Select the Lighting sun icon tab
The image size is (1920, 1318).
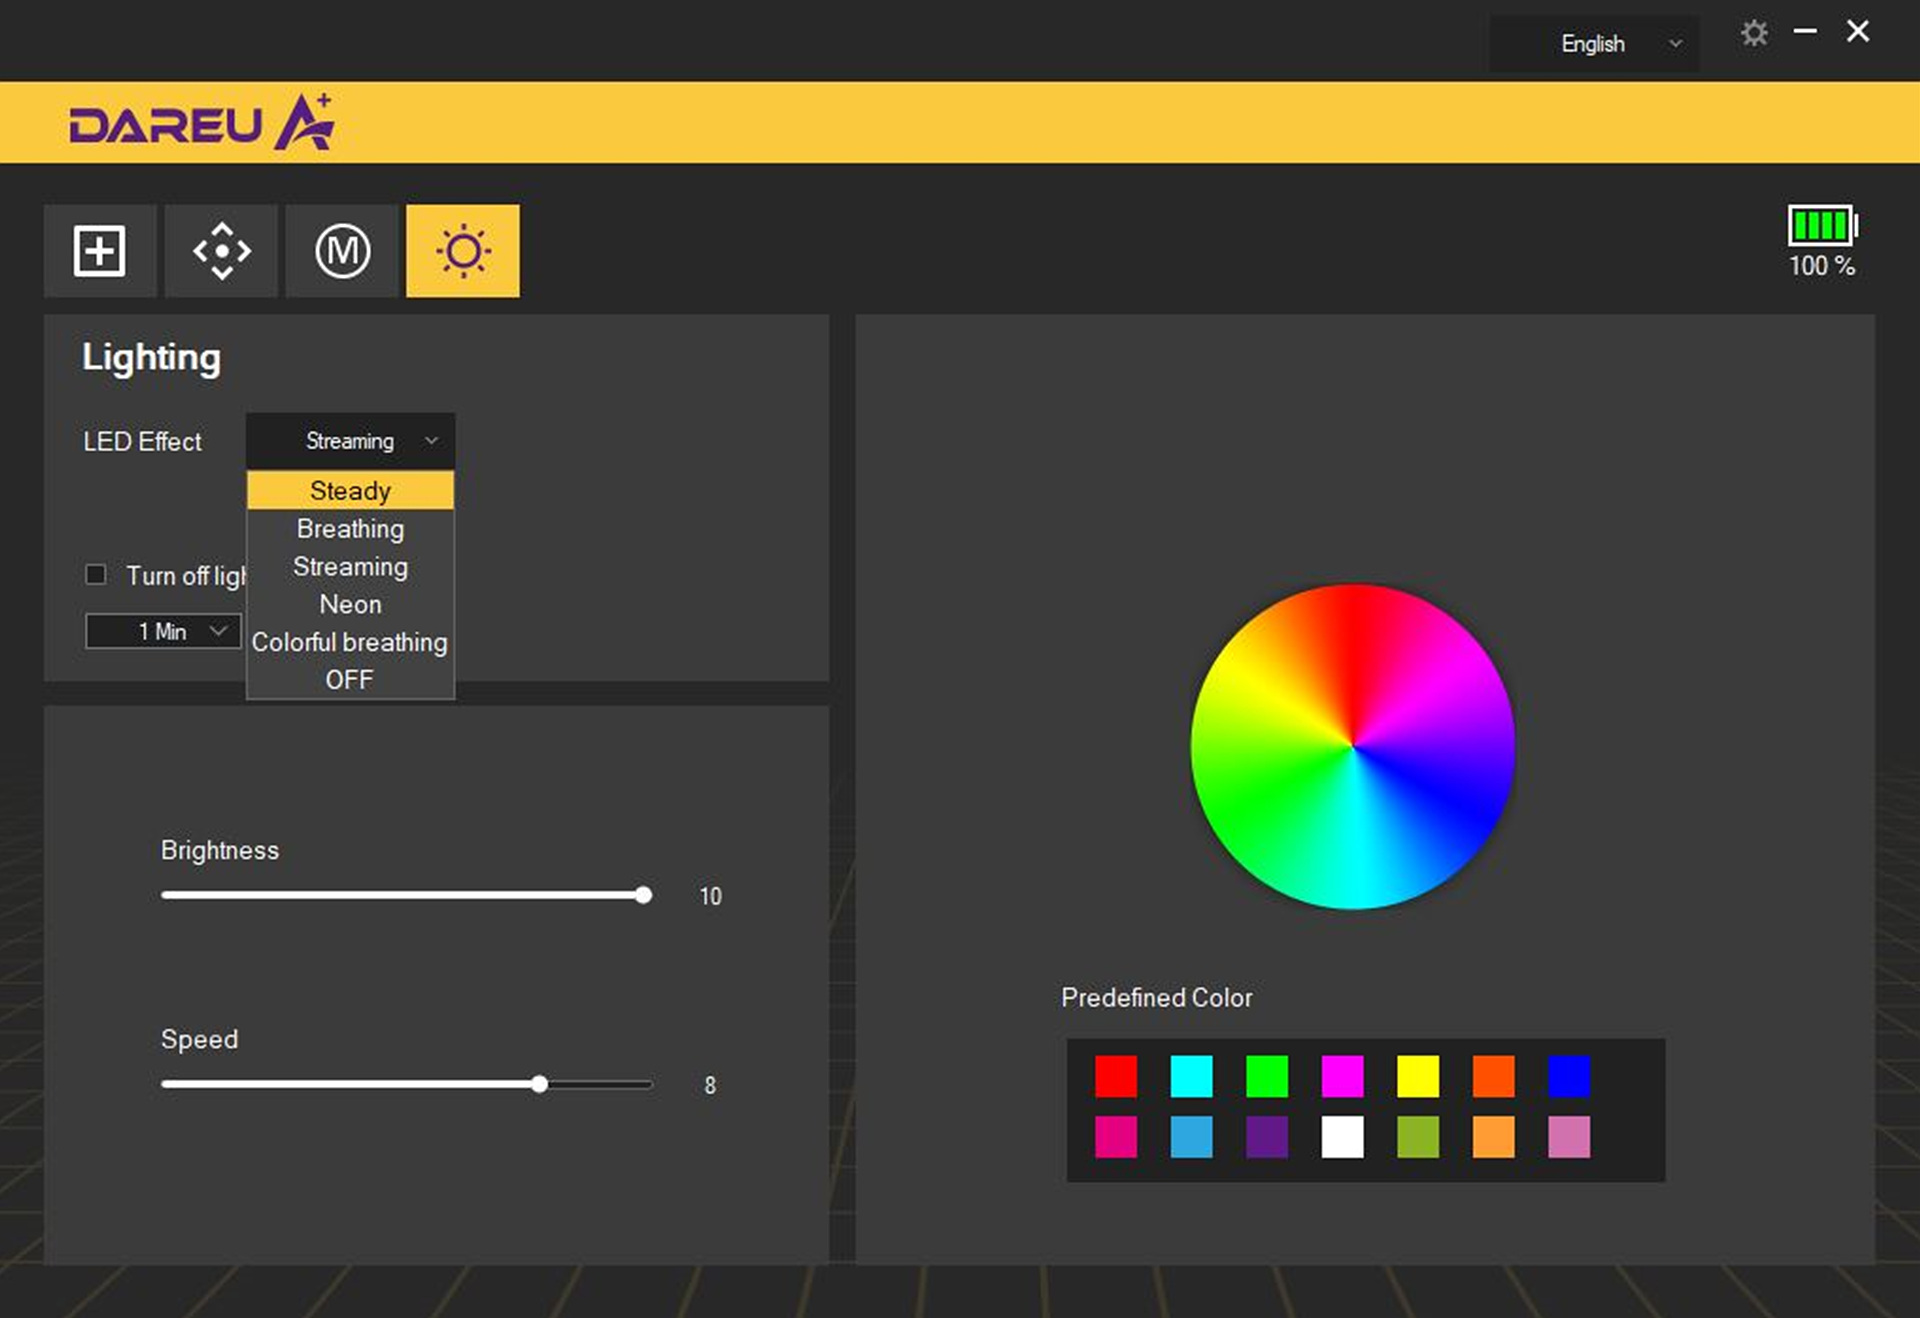click(x=463, y=250)
